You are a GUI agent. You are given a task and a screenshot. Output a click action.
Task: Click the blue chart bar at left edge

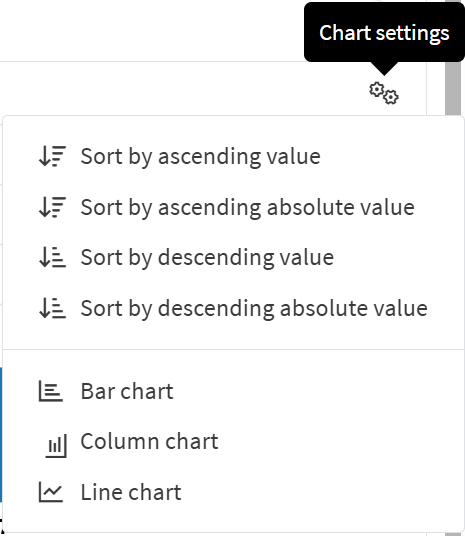(x=1, y=434)
